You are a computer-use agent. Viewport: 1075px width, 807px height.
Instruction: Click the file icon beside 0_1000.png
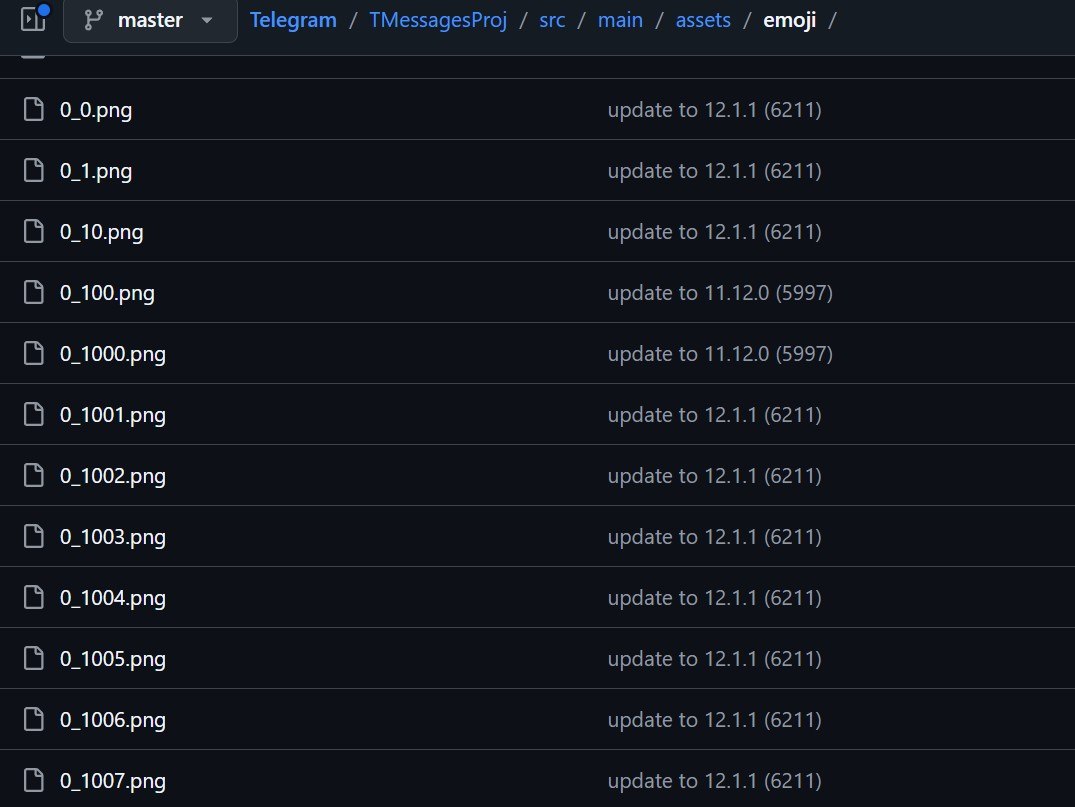(34, 354)
